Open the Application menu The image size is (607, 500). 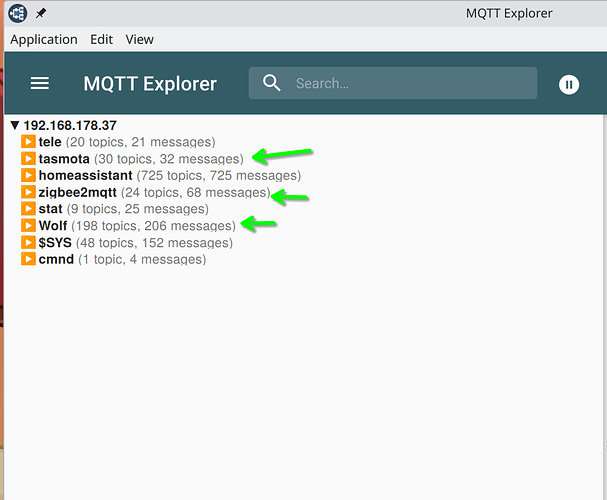pyautogui.click(x=44, y=39)
